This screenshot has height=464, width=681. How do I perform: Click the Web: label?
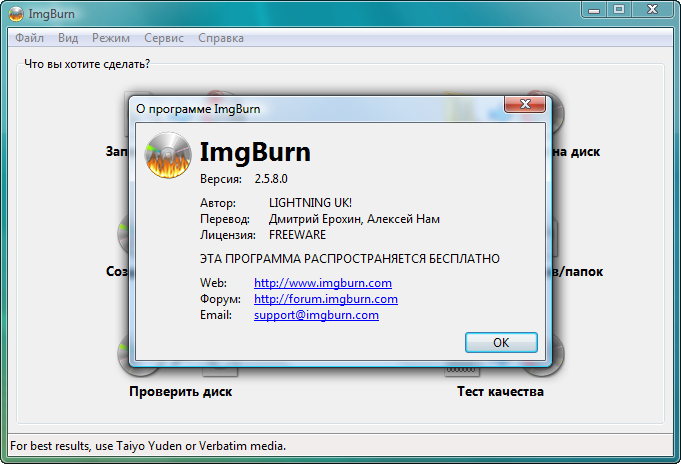point(213,283)
